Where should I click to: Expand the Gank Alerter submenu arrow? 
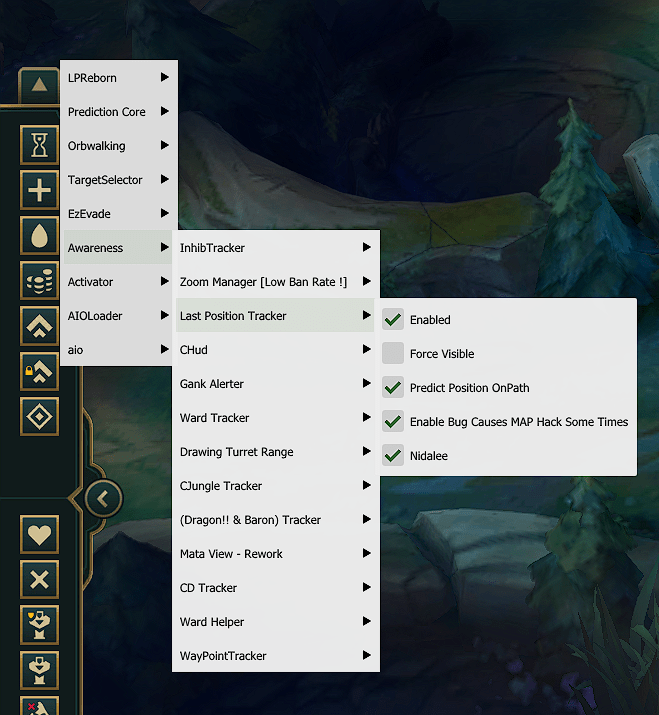pos(367,383)
